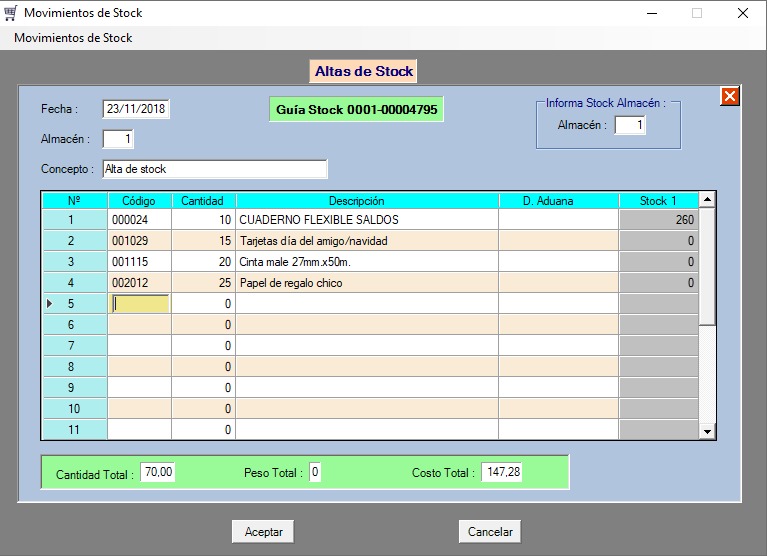Image resolution: width=767 pixels, height=556 pixels.
Task: Click the Fecha date field
Action: tap(136, 109)
